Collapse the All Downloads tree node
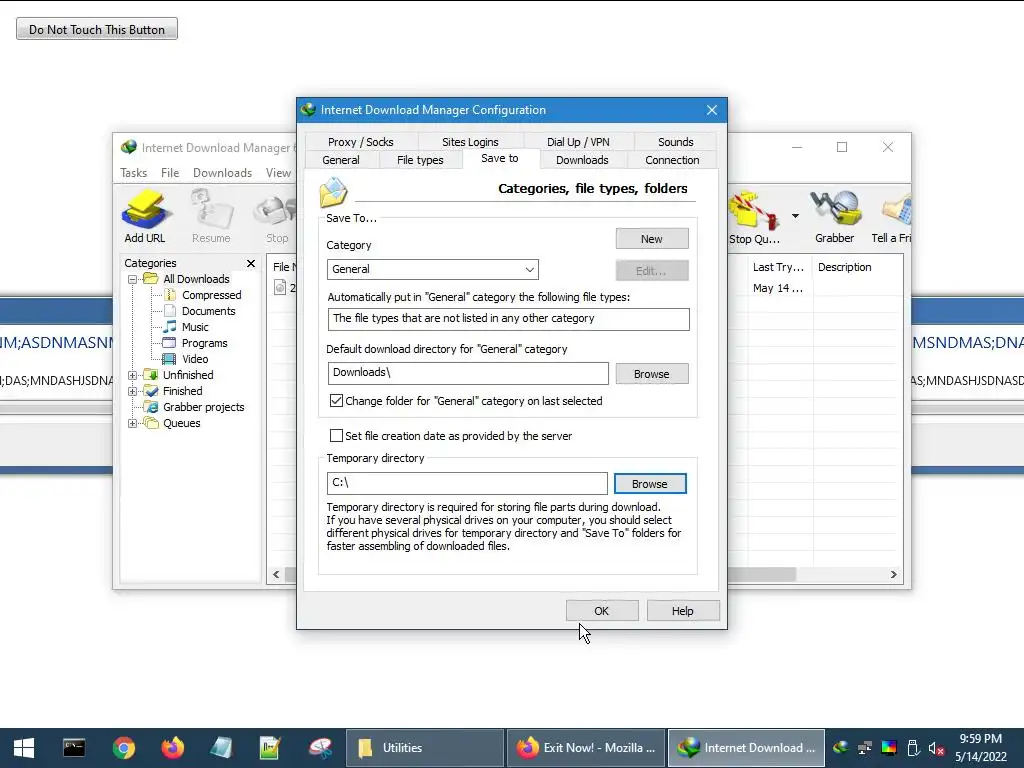This screenshot has width=1024, height=768. coord(133,280)
